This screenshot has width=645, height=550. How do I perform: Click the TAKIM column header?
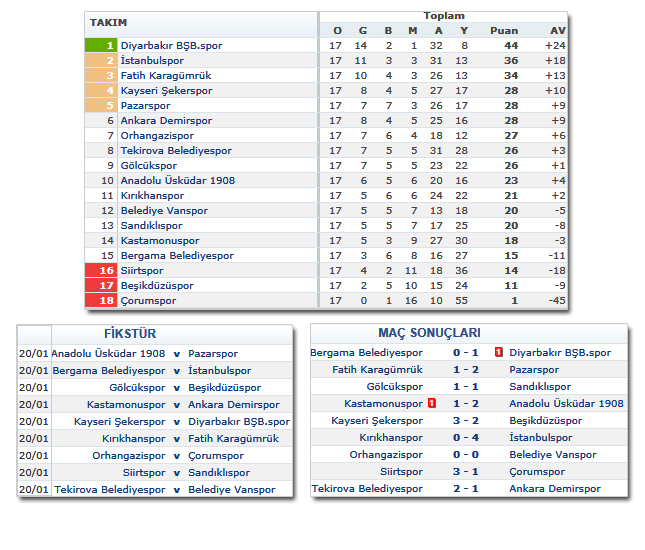point(108,22)
